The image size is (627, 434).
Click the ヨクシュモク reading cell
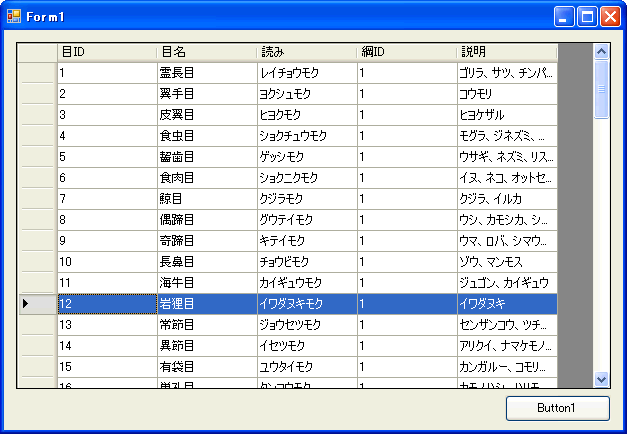(307, 94)
